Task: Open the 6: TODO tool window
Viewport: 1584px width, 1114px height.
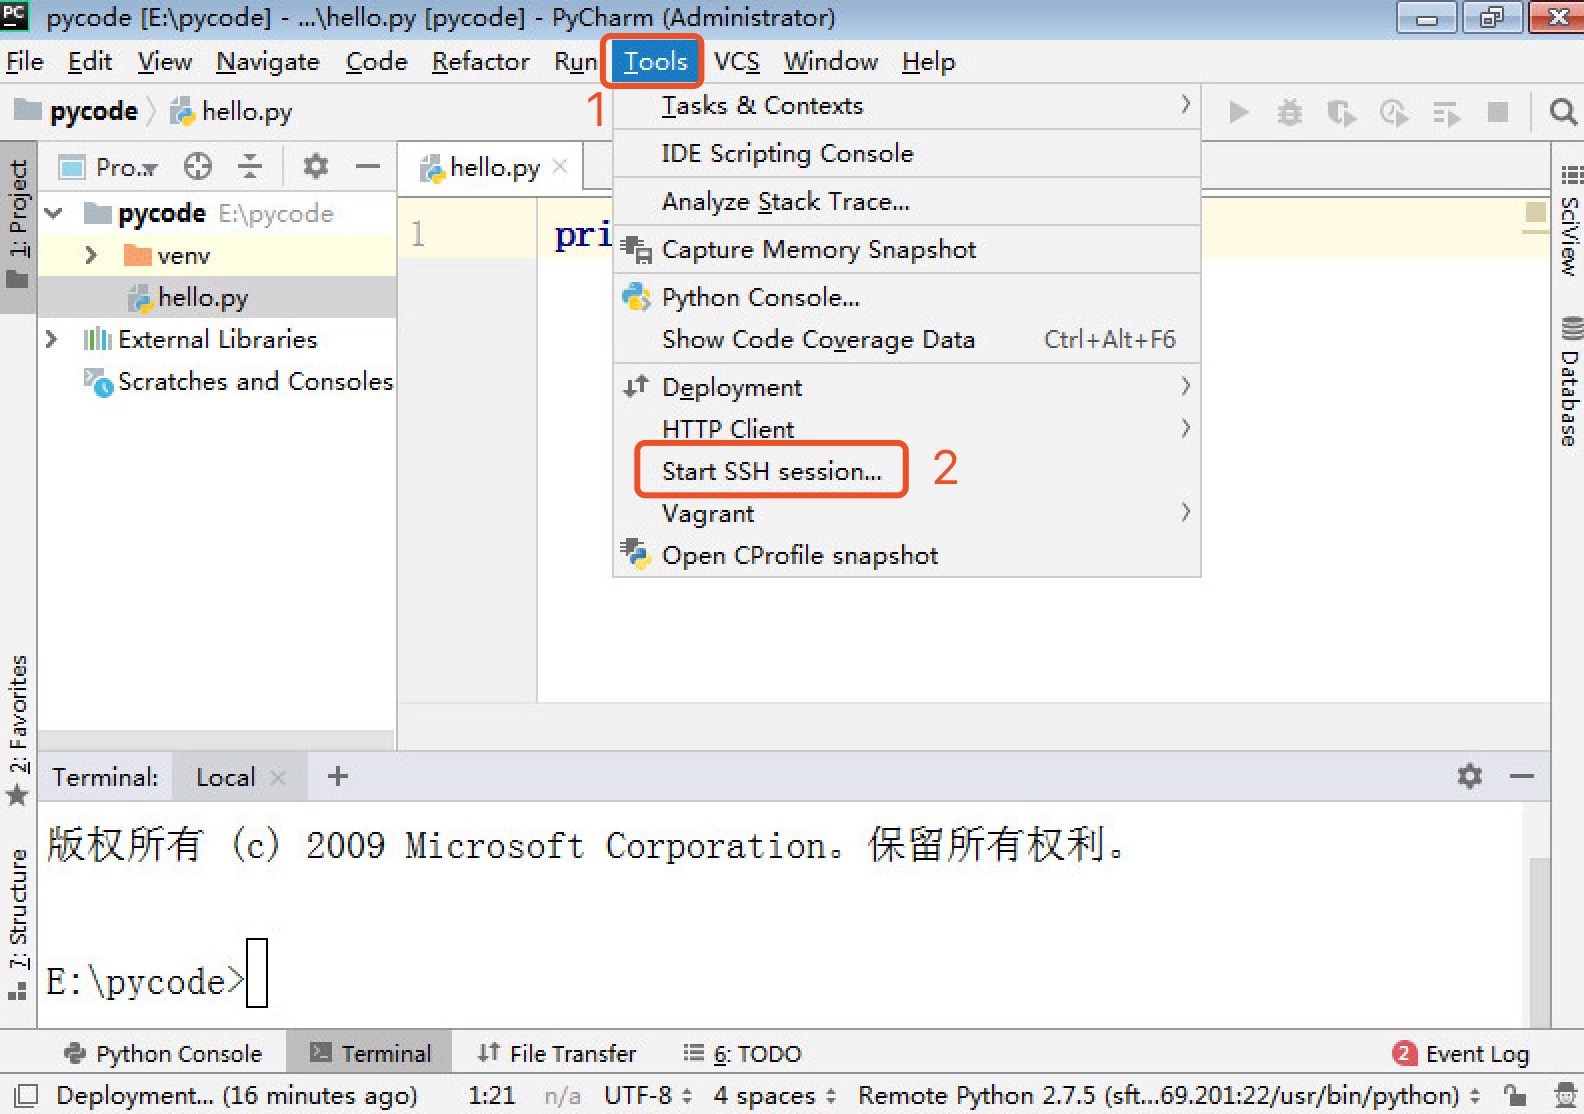Action: 742,1053
